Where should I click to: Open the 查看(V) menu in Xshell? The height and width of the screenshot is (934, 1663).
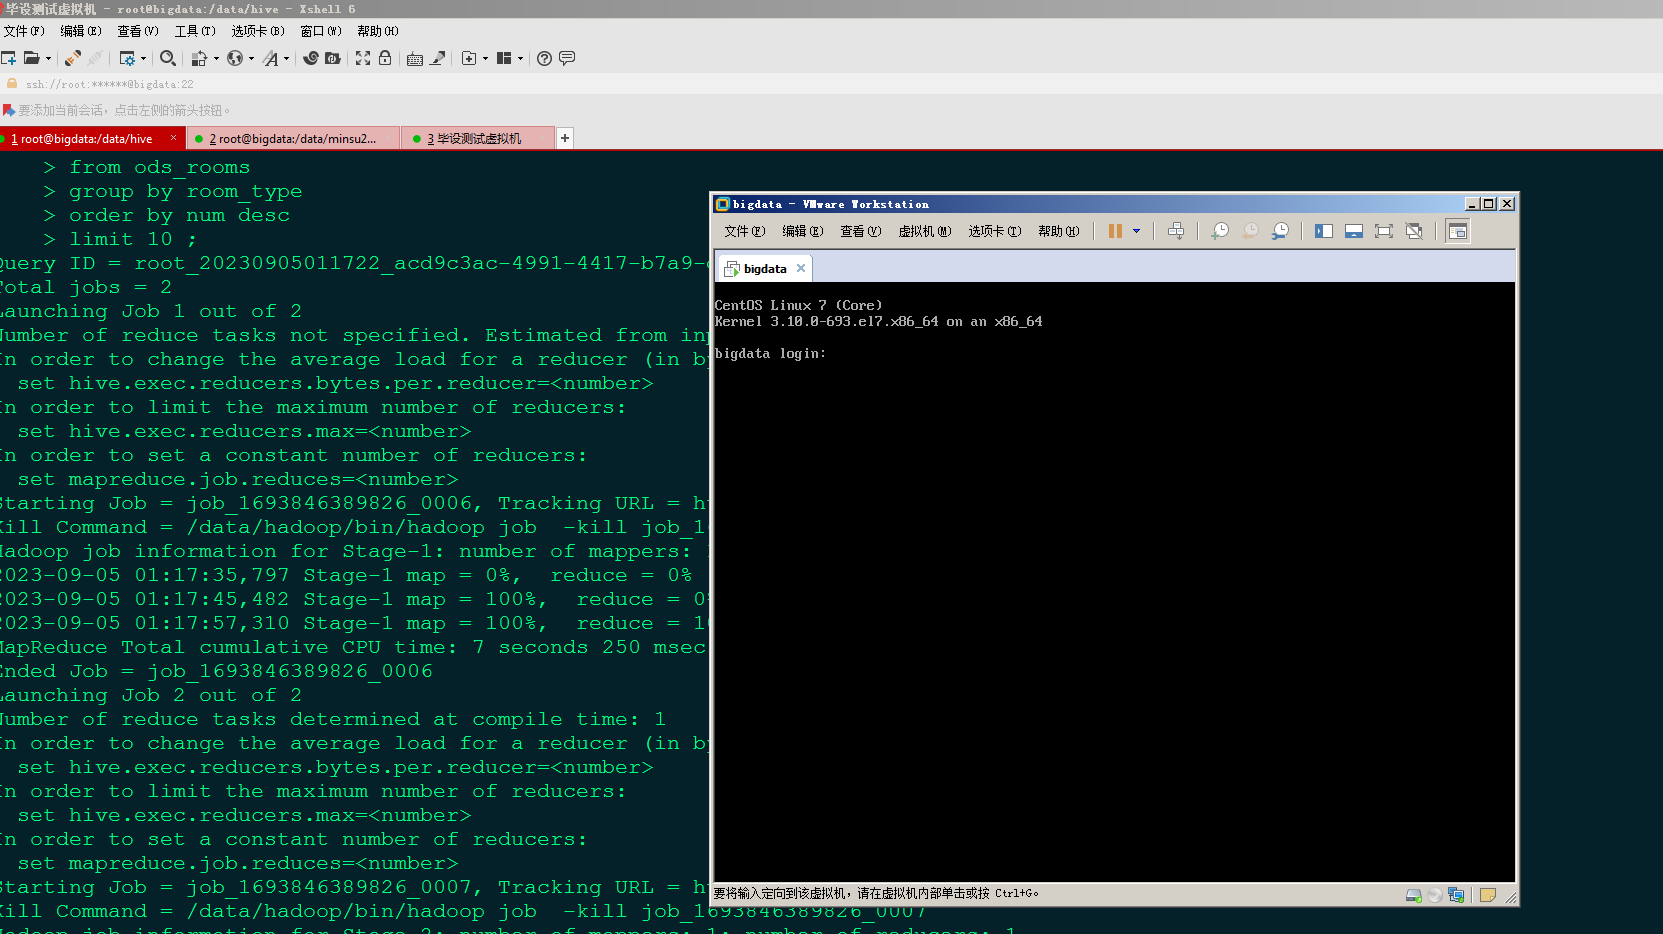click(x=138, y=31)
